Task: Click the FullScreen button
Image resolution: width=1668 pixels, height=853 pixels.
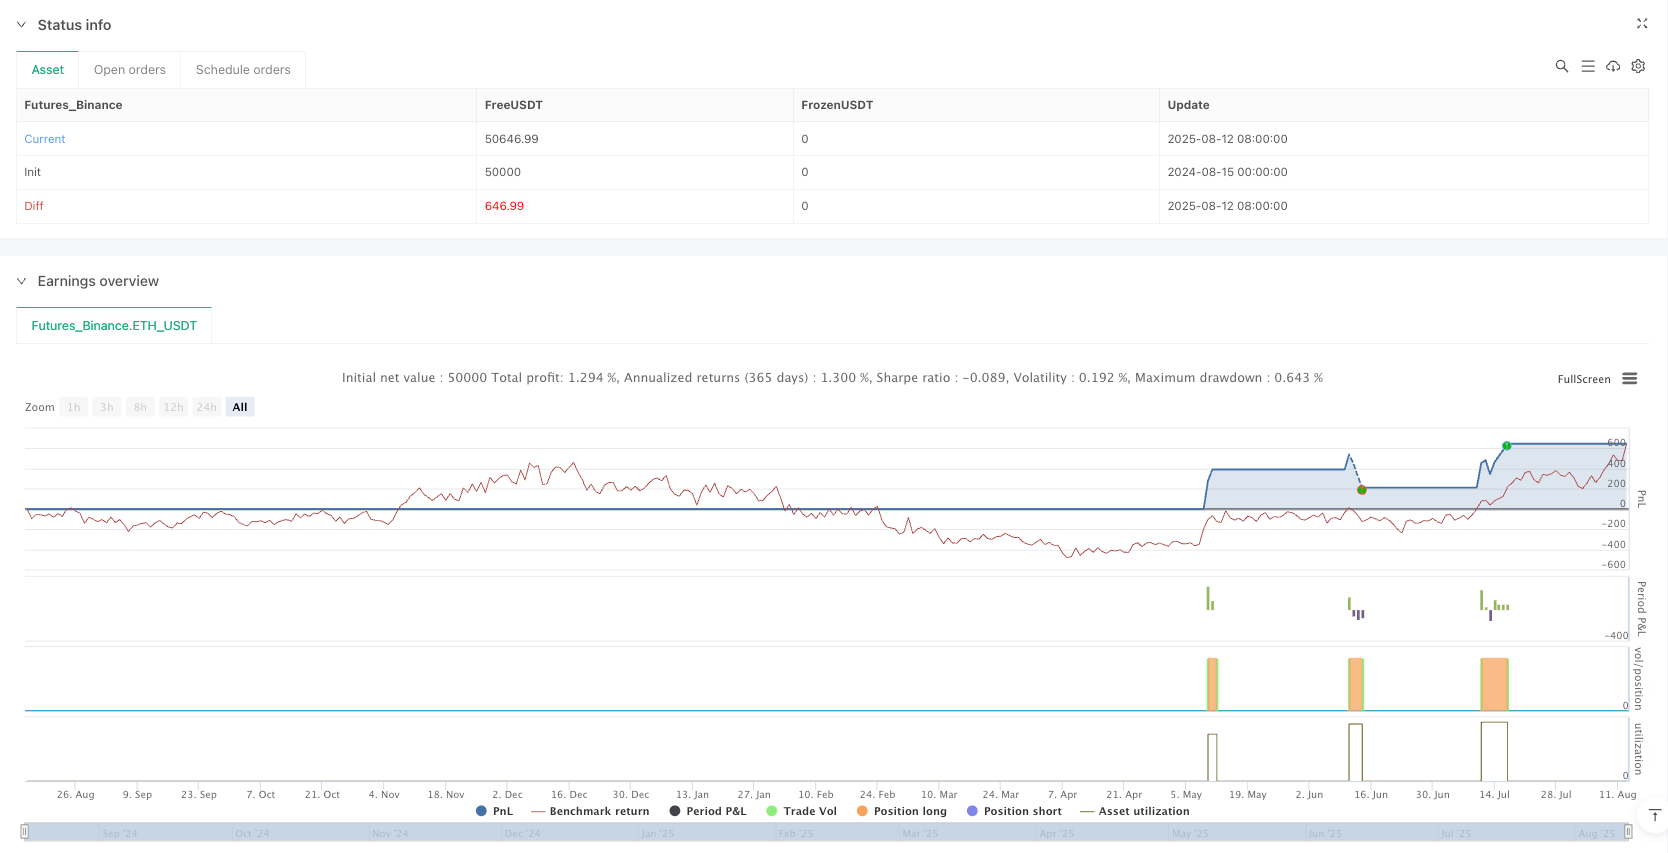Action: click(x=1583, y=379)
